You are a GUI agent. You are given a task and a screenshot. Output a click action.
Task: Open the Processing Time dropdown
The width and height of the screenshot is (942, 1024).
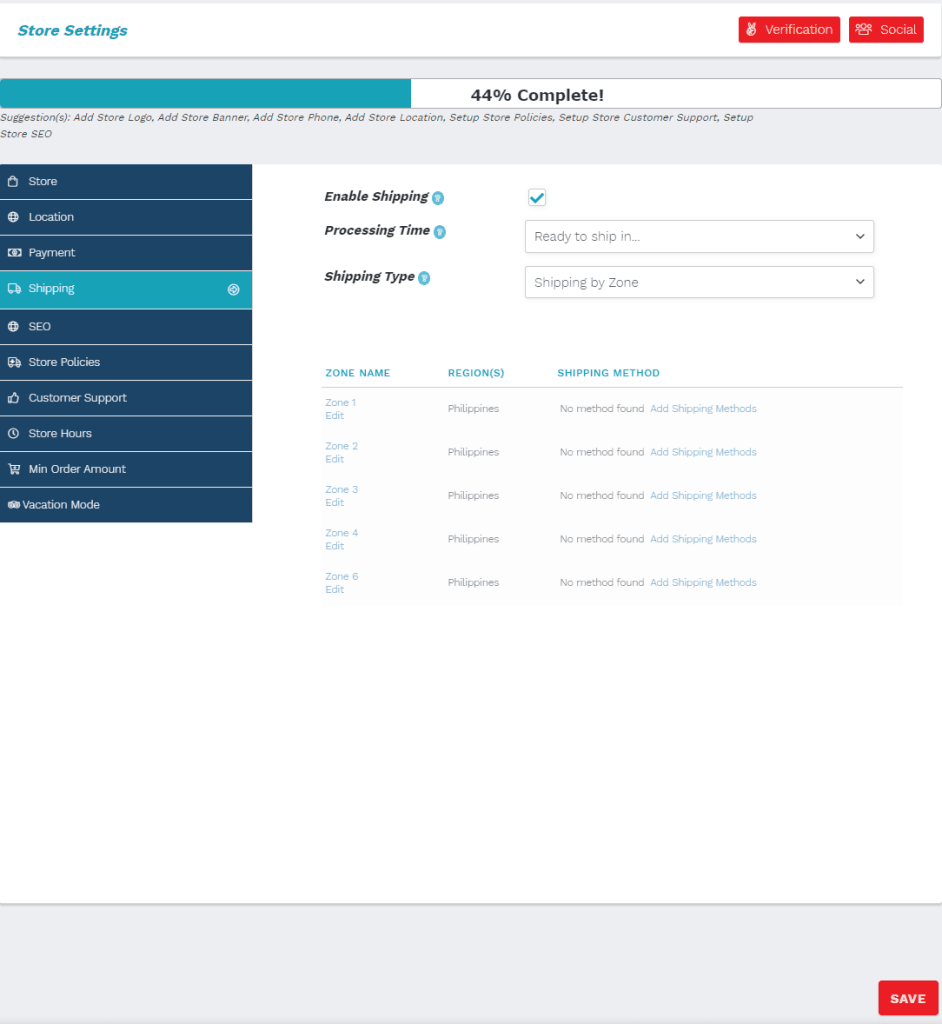699,237
